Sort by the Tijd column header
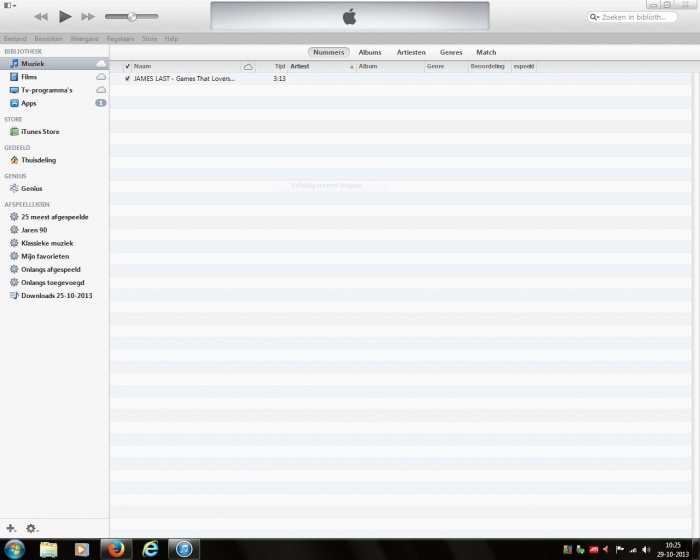Viewport: 700px width, 560px height. click(272, 67)
